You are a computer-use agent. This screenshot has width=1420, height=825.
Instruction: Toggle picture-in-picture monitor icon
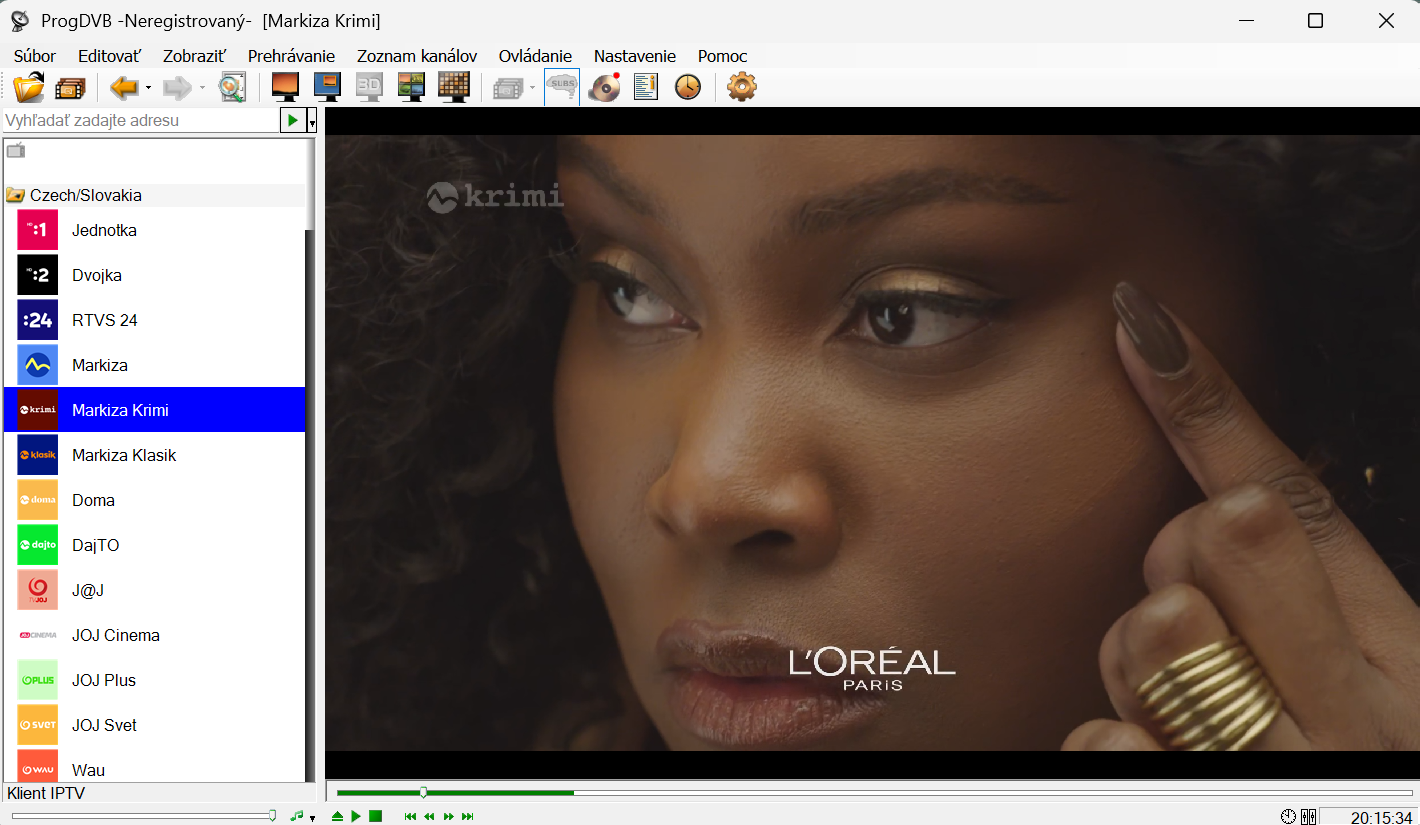[x=327, y=88]
